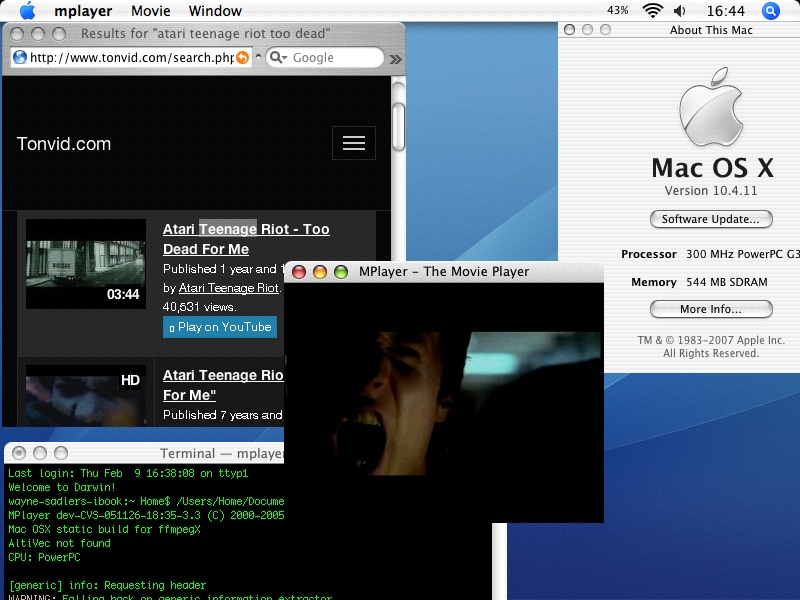Minimize the MPlayer movie window
Image resolution: width=800 pixels, height=600 pixels.
320,272
